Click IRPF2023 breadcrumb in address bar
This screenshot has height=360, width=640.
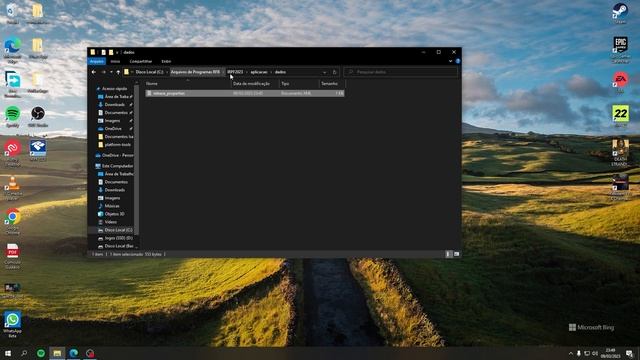click(x=236, y=72)
